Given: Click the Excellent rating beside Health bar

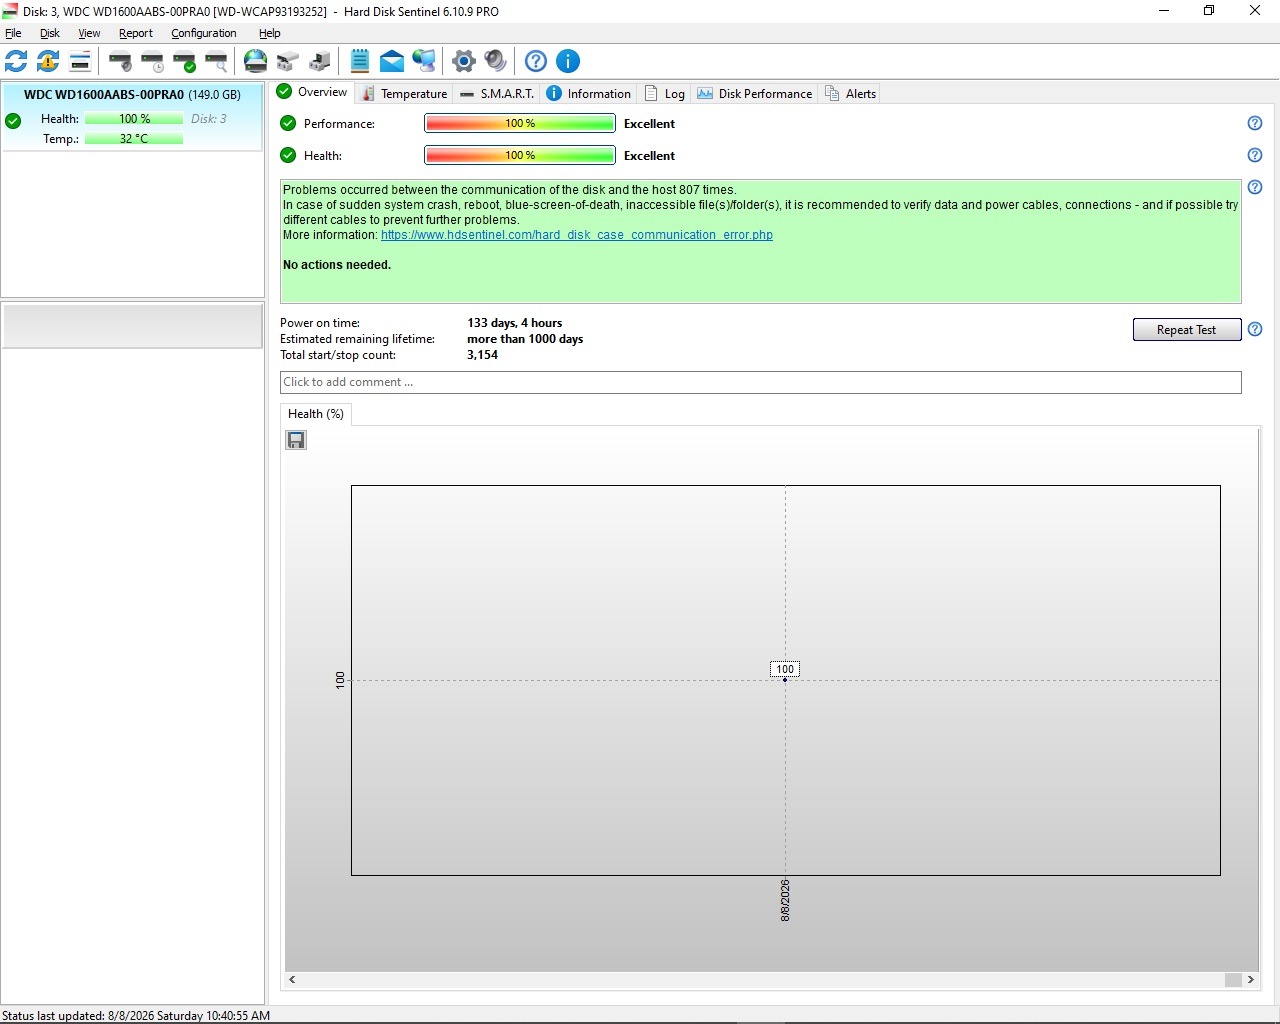Looking at the screenshot, I should click(x=649, y=156).
